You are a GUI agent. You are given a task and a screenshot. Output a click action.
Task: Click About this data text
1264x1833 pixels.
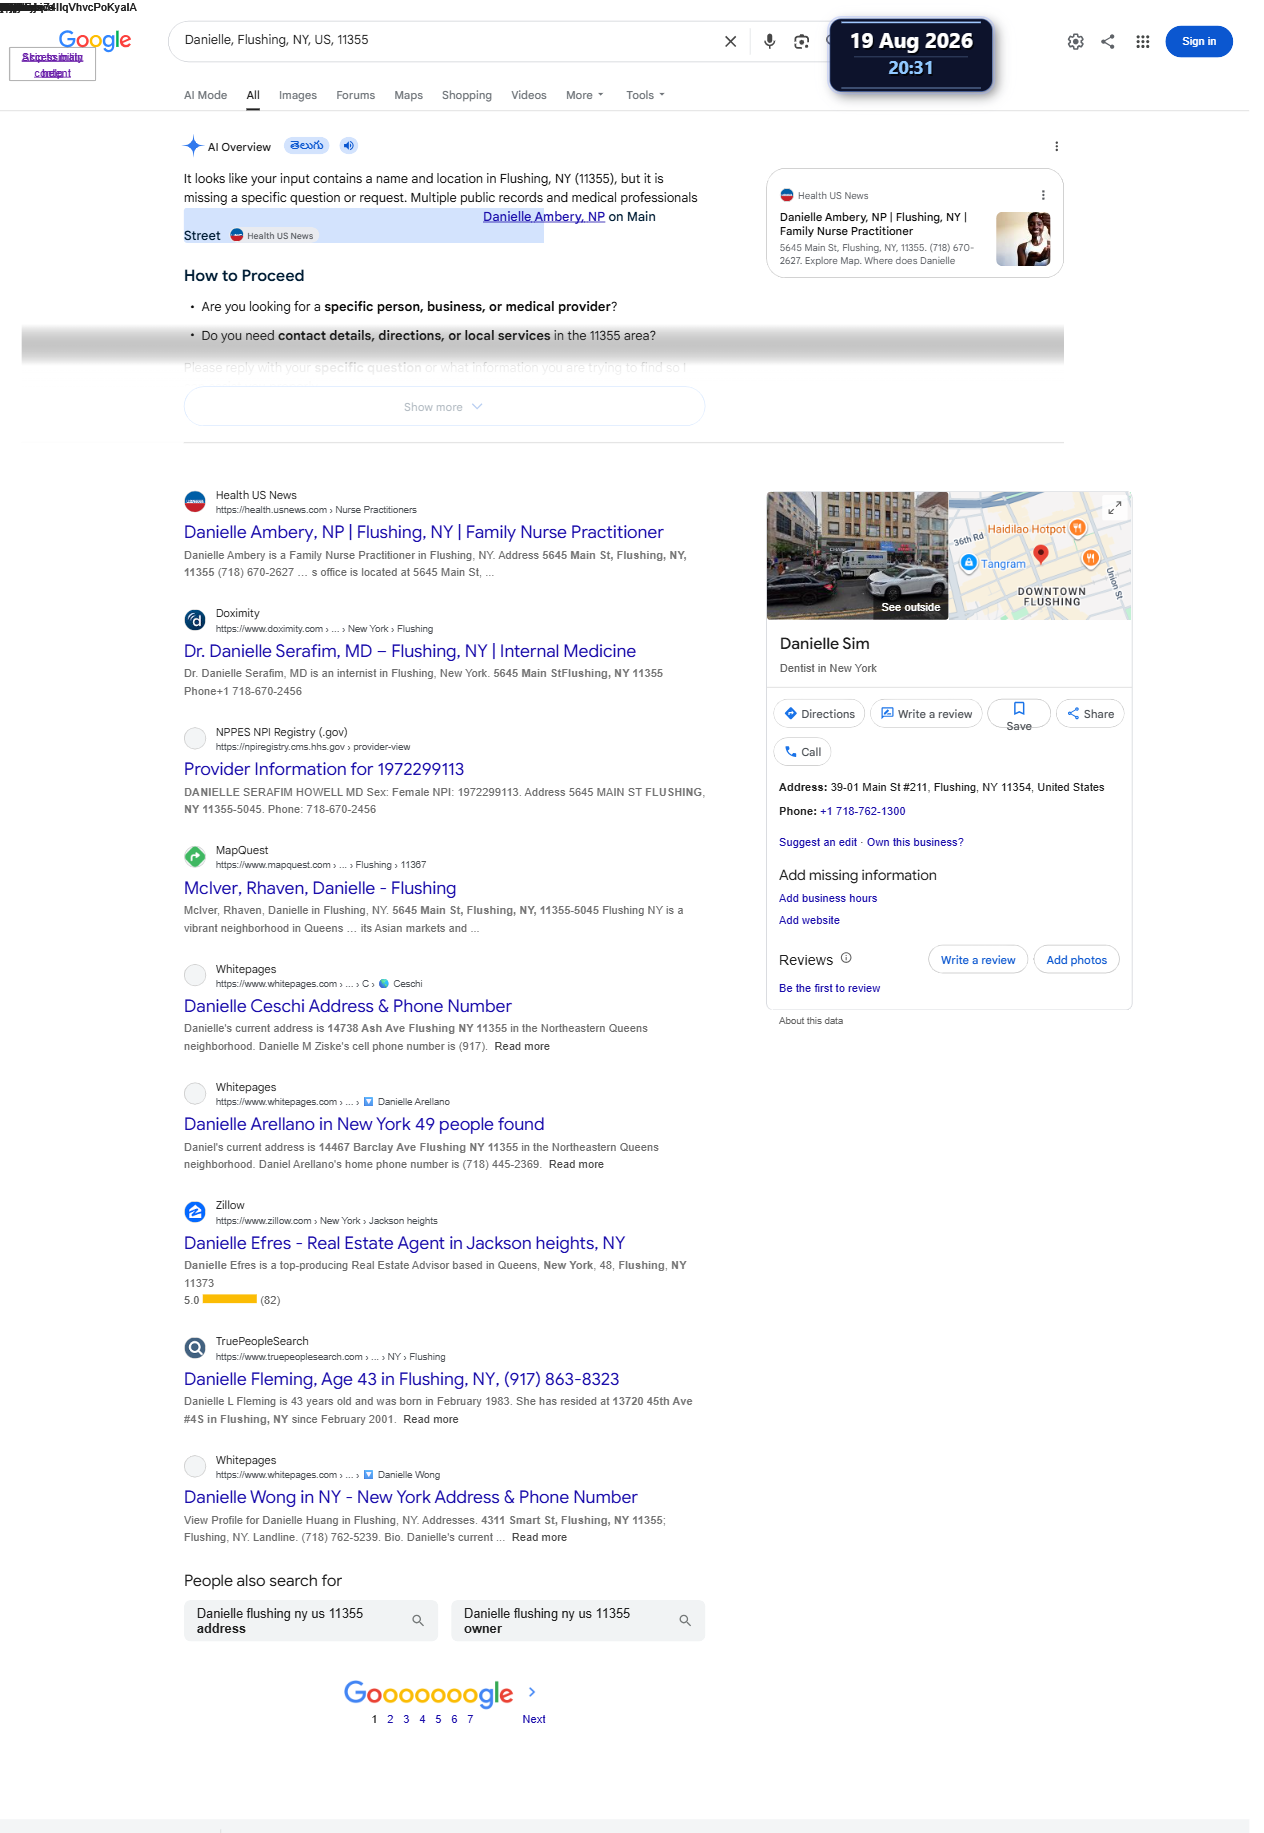click(811, 1021)
